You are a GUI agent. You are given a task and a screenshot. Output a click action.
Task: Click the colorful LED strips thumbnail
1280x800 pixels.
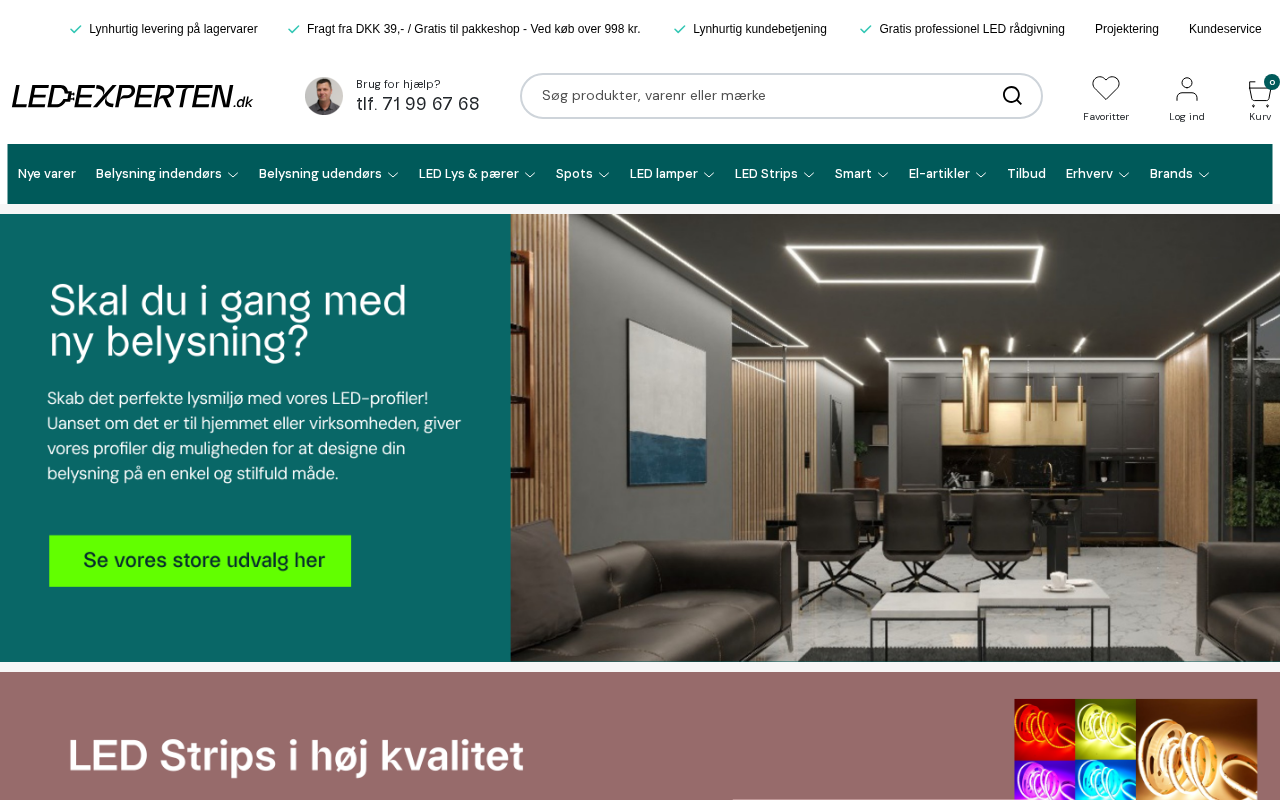(1135, 749)
